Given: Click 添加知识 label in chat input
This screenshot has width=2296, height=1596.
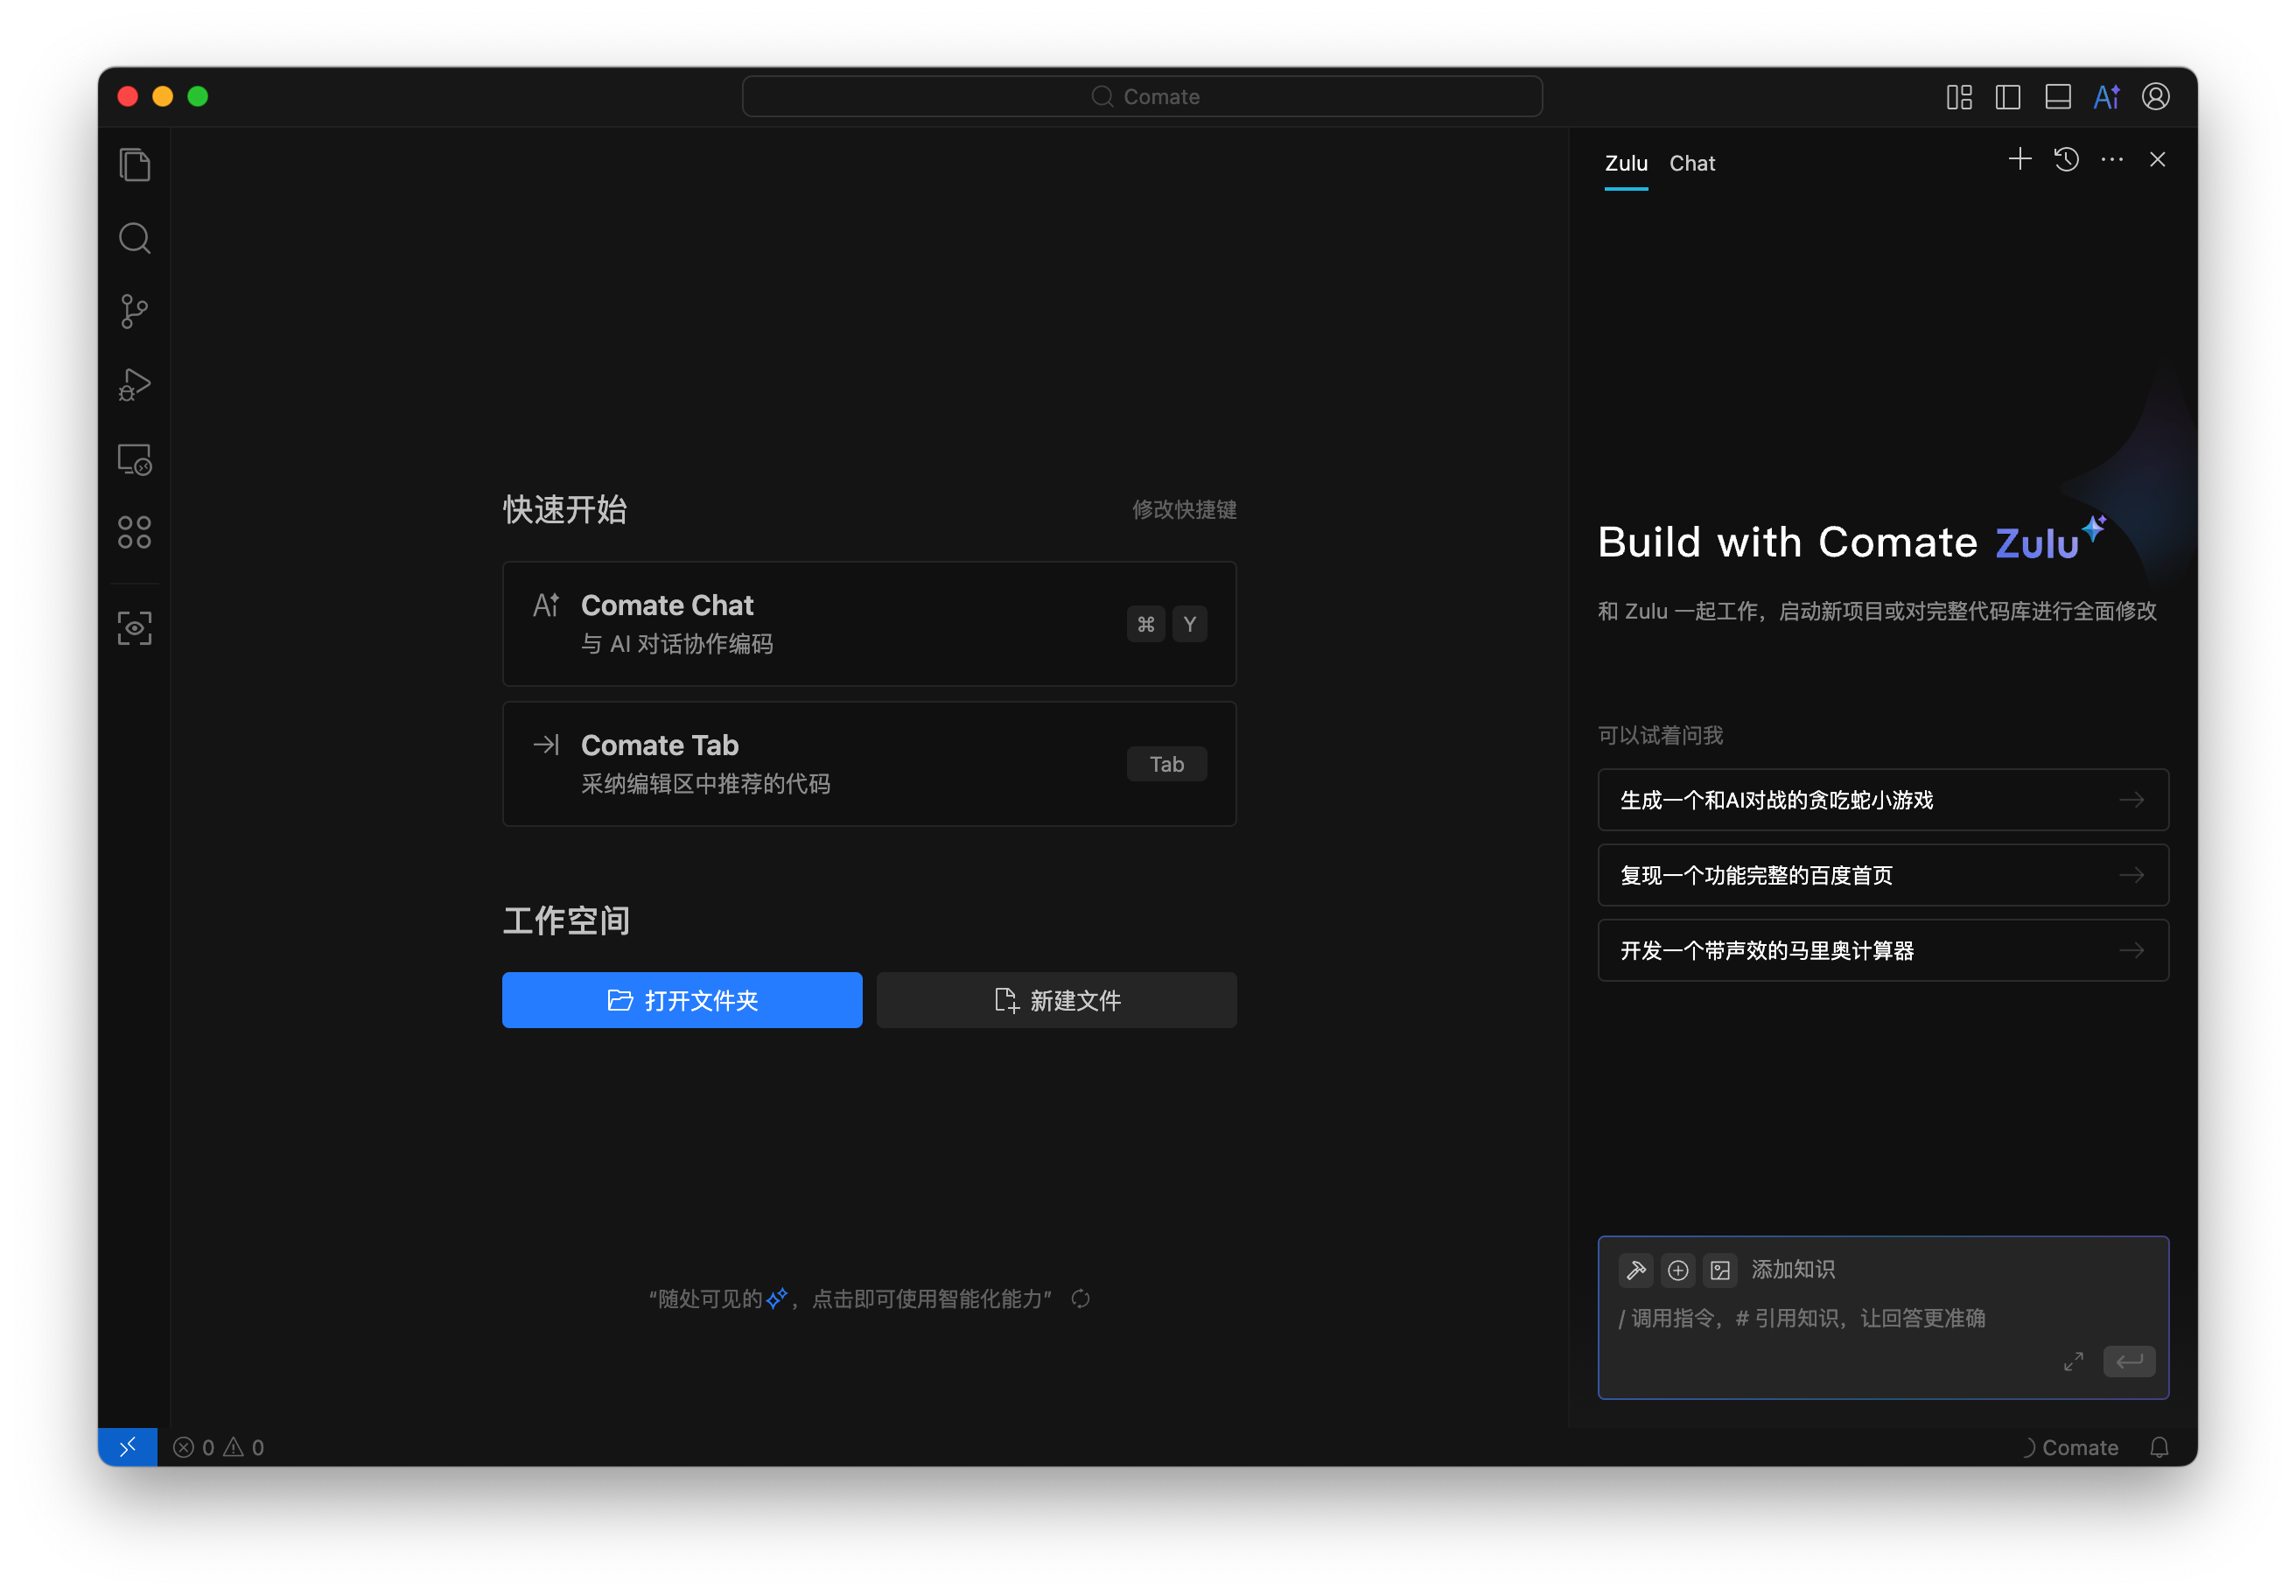Looking at the screenshot, I should 1793,1270.
